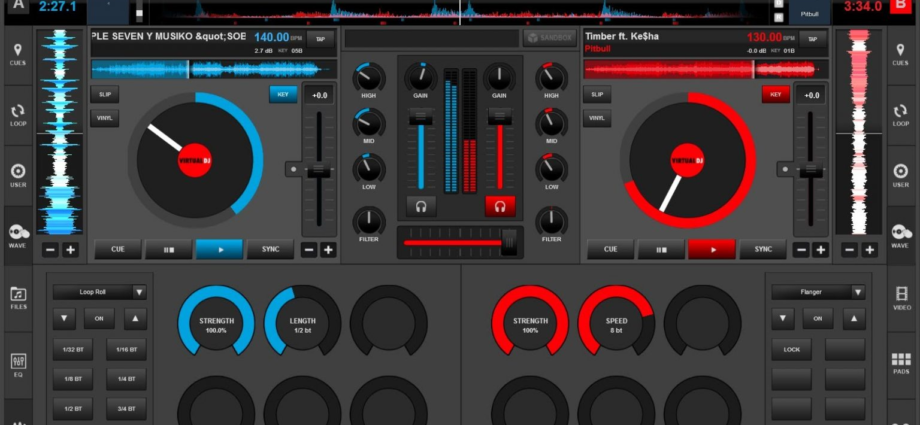Select next effect on right deck

pyautogui.click(x=854, y=319)
